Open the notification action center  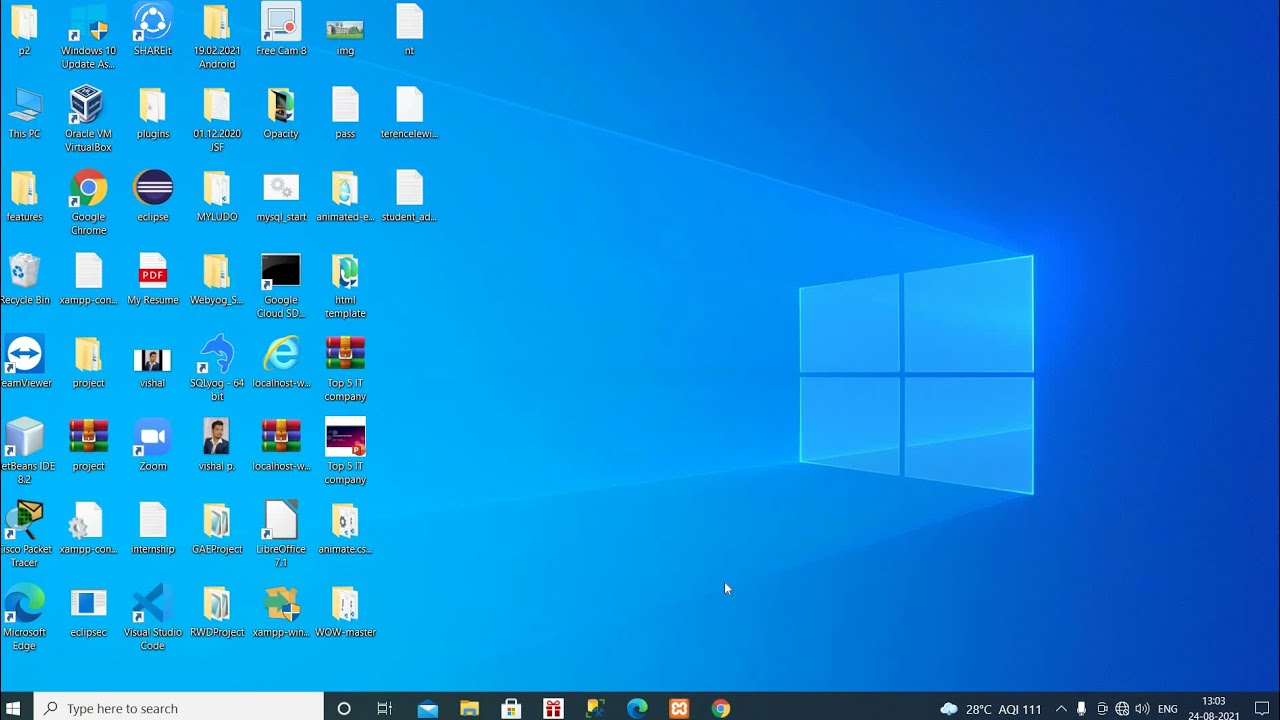click(1261, 708)
